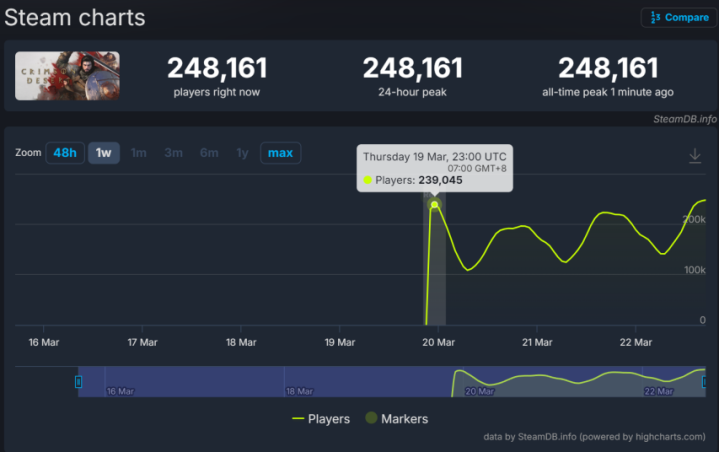Screen dimensions: 719x452
Task: Click left navigator range handle
Action: tap(78, 381)
